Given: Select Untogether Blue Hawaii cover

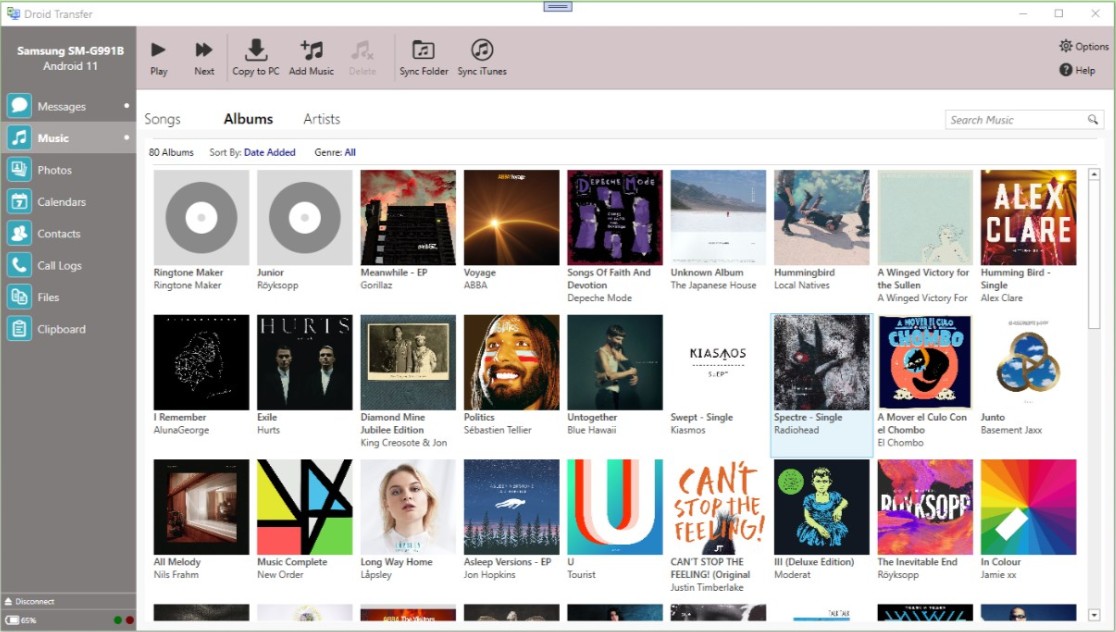Looking at the screenshot, I should point(615,362).
